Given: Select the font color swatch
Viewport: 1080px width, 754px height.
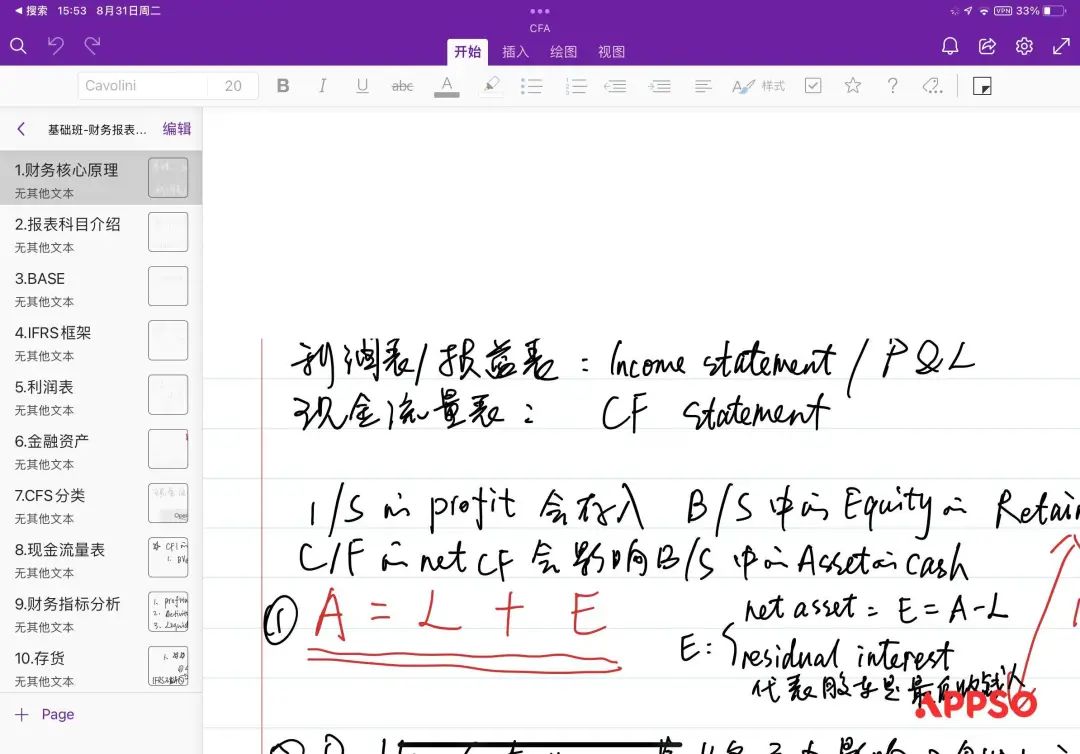Looking at the screenshot, I should [x=447, y=86].
